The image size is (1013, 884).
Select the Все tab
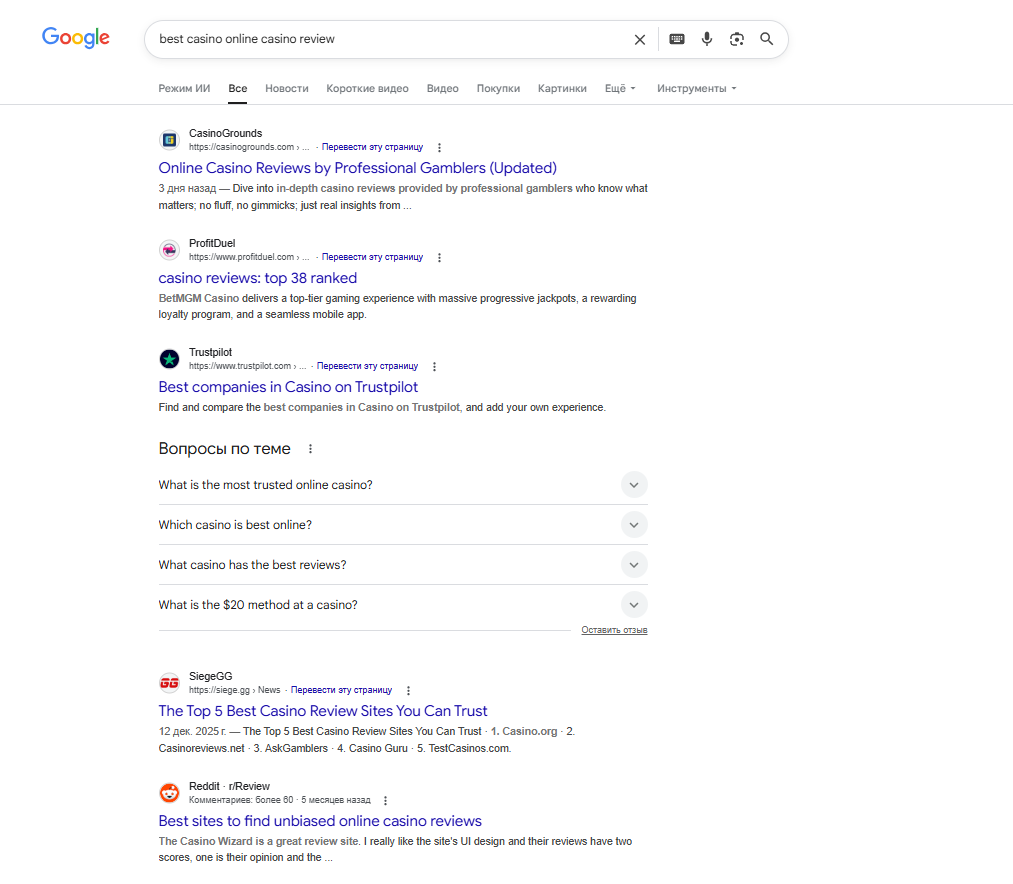click(x=238, y=89)
